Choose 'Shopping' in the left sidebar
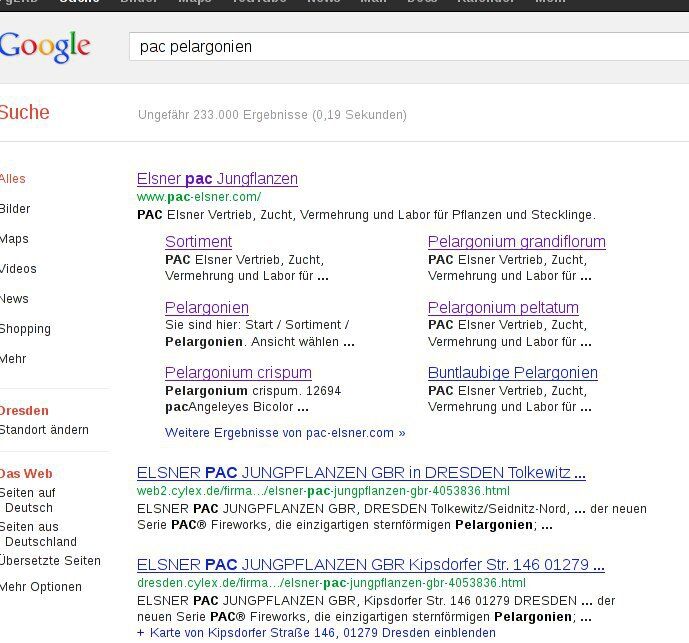 25,329
